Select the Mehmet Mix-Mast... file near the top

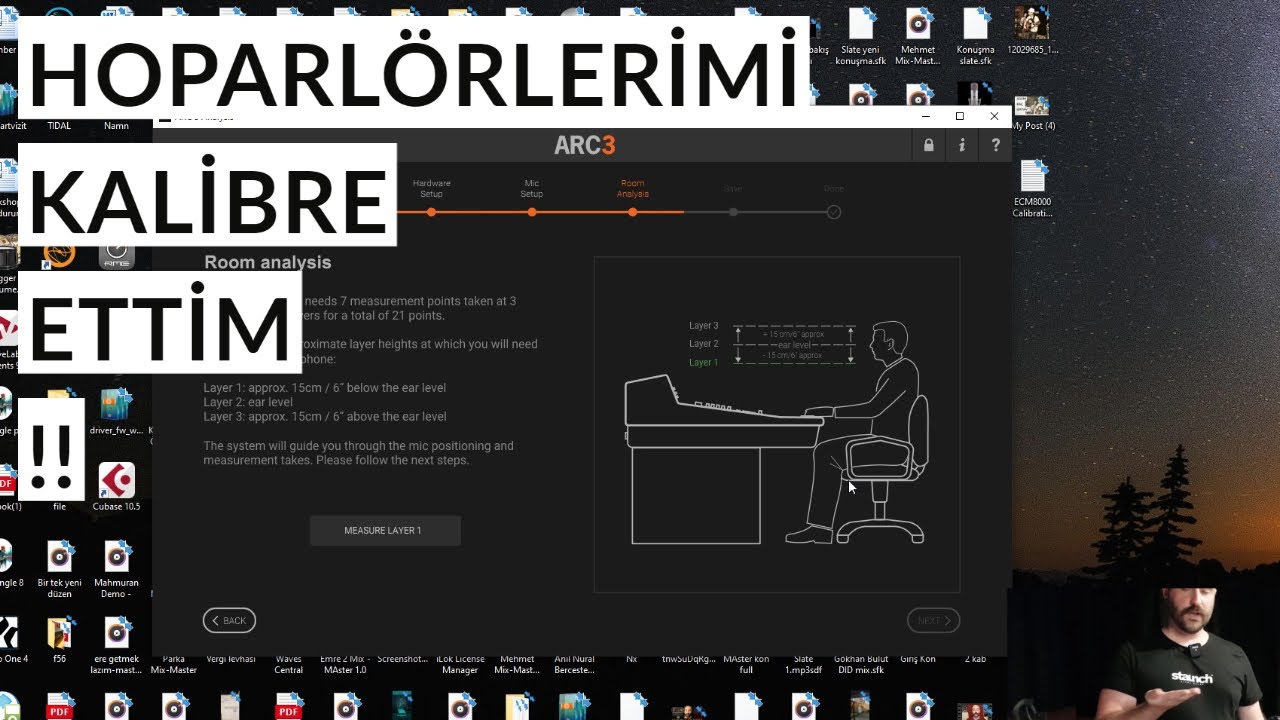point(918,37)
